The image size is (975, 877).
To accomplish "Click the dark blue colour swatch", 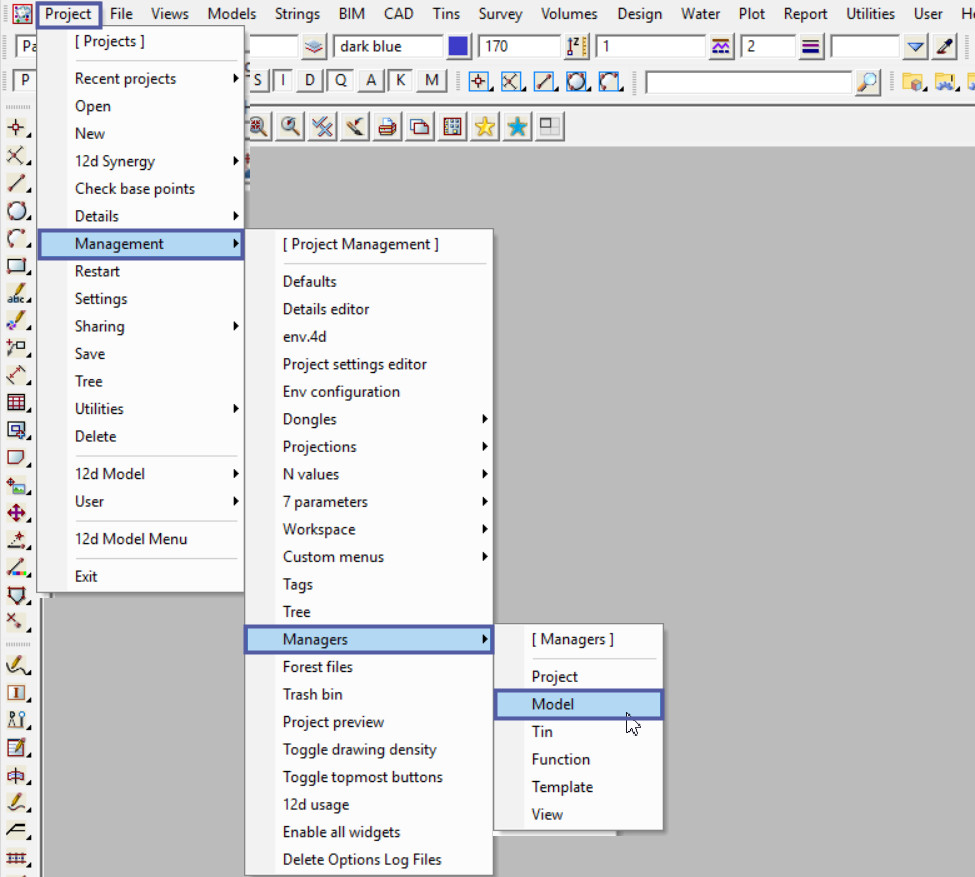I will (459, 47).
